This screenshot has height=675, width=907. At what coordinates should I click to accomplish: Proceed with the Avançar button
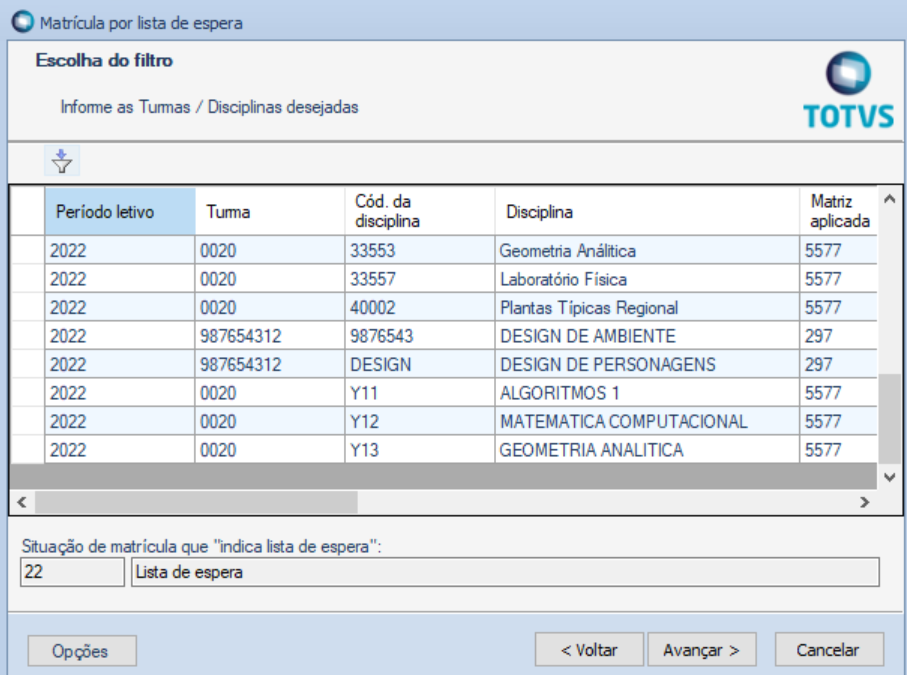click(x=702, y=650)
